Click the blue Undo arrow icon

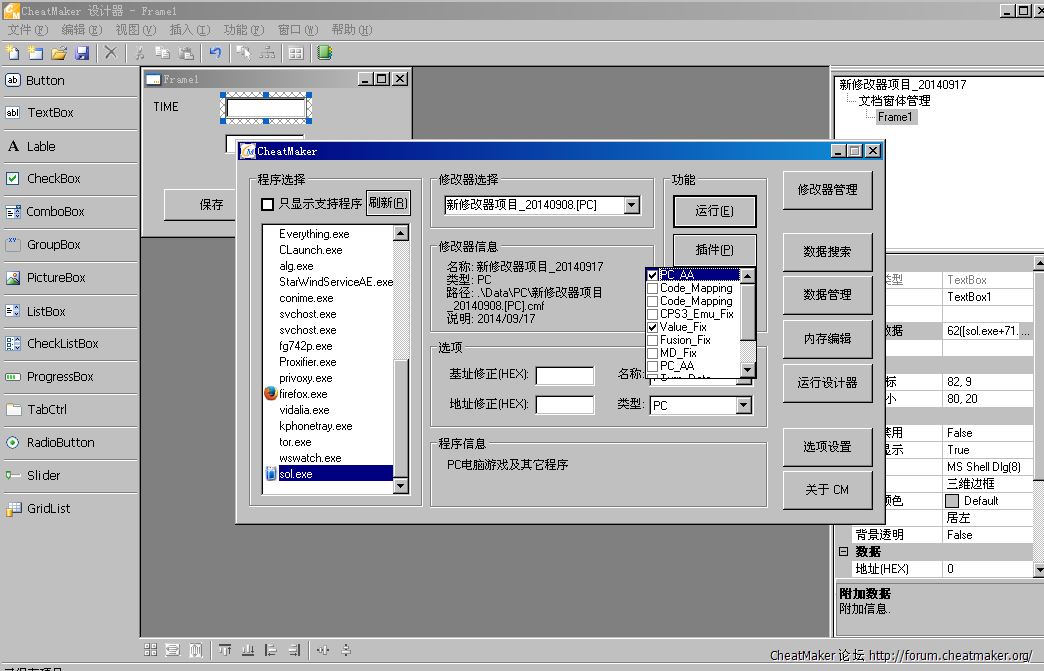click(x=215, y=53)
